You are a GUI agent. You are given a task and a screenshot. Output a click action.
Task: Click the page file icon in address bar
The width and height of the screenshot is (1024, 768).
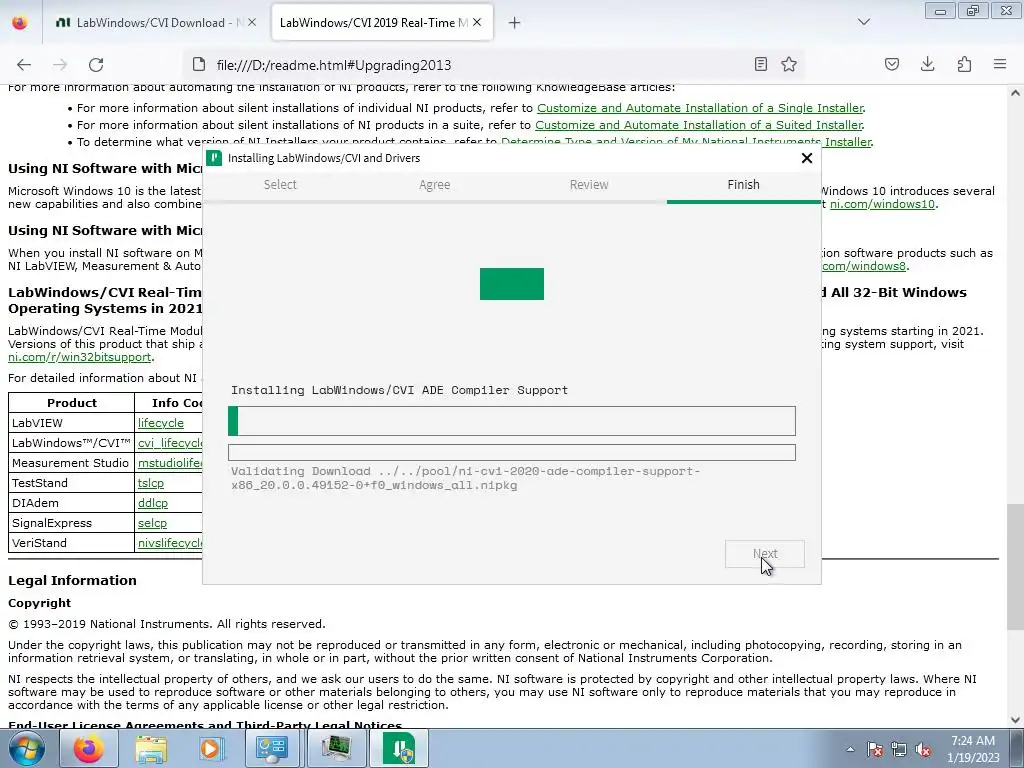[x=199, y=64]
